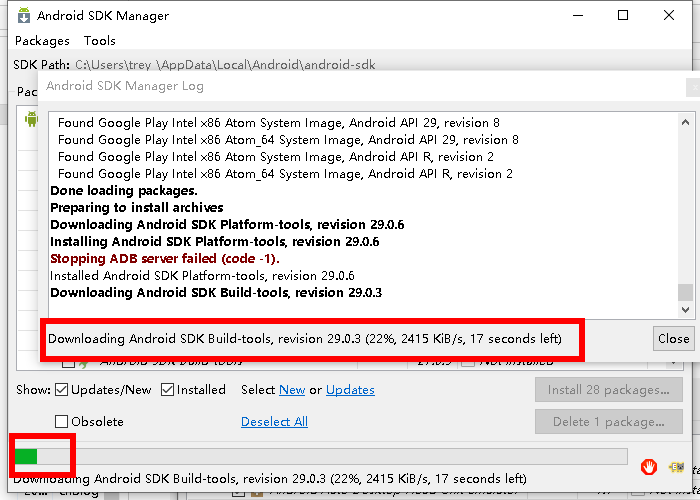Click the Delete 1 package button
The height and width of the screenshot is (500, 700).
tap(609, 421)
